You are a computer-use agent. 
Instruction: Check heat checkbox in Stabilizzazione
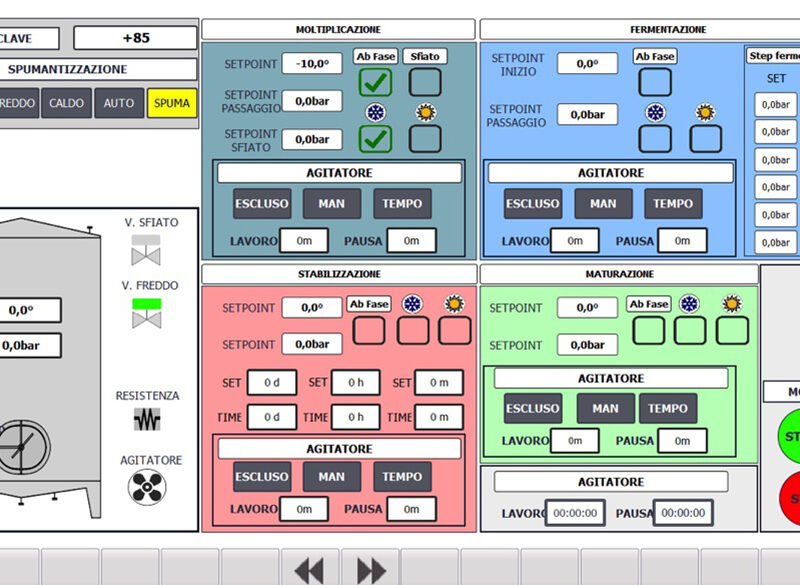455,330
